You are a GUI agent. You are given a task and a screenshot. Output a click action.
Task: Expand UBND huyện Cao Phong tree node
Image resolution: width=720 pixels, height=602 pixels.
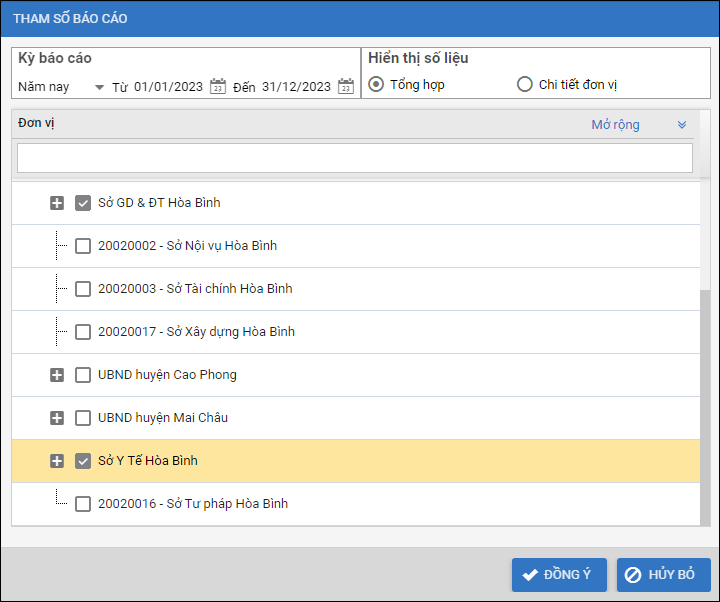(57, 375)
